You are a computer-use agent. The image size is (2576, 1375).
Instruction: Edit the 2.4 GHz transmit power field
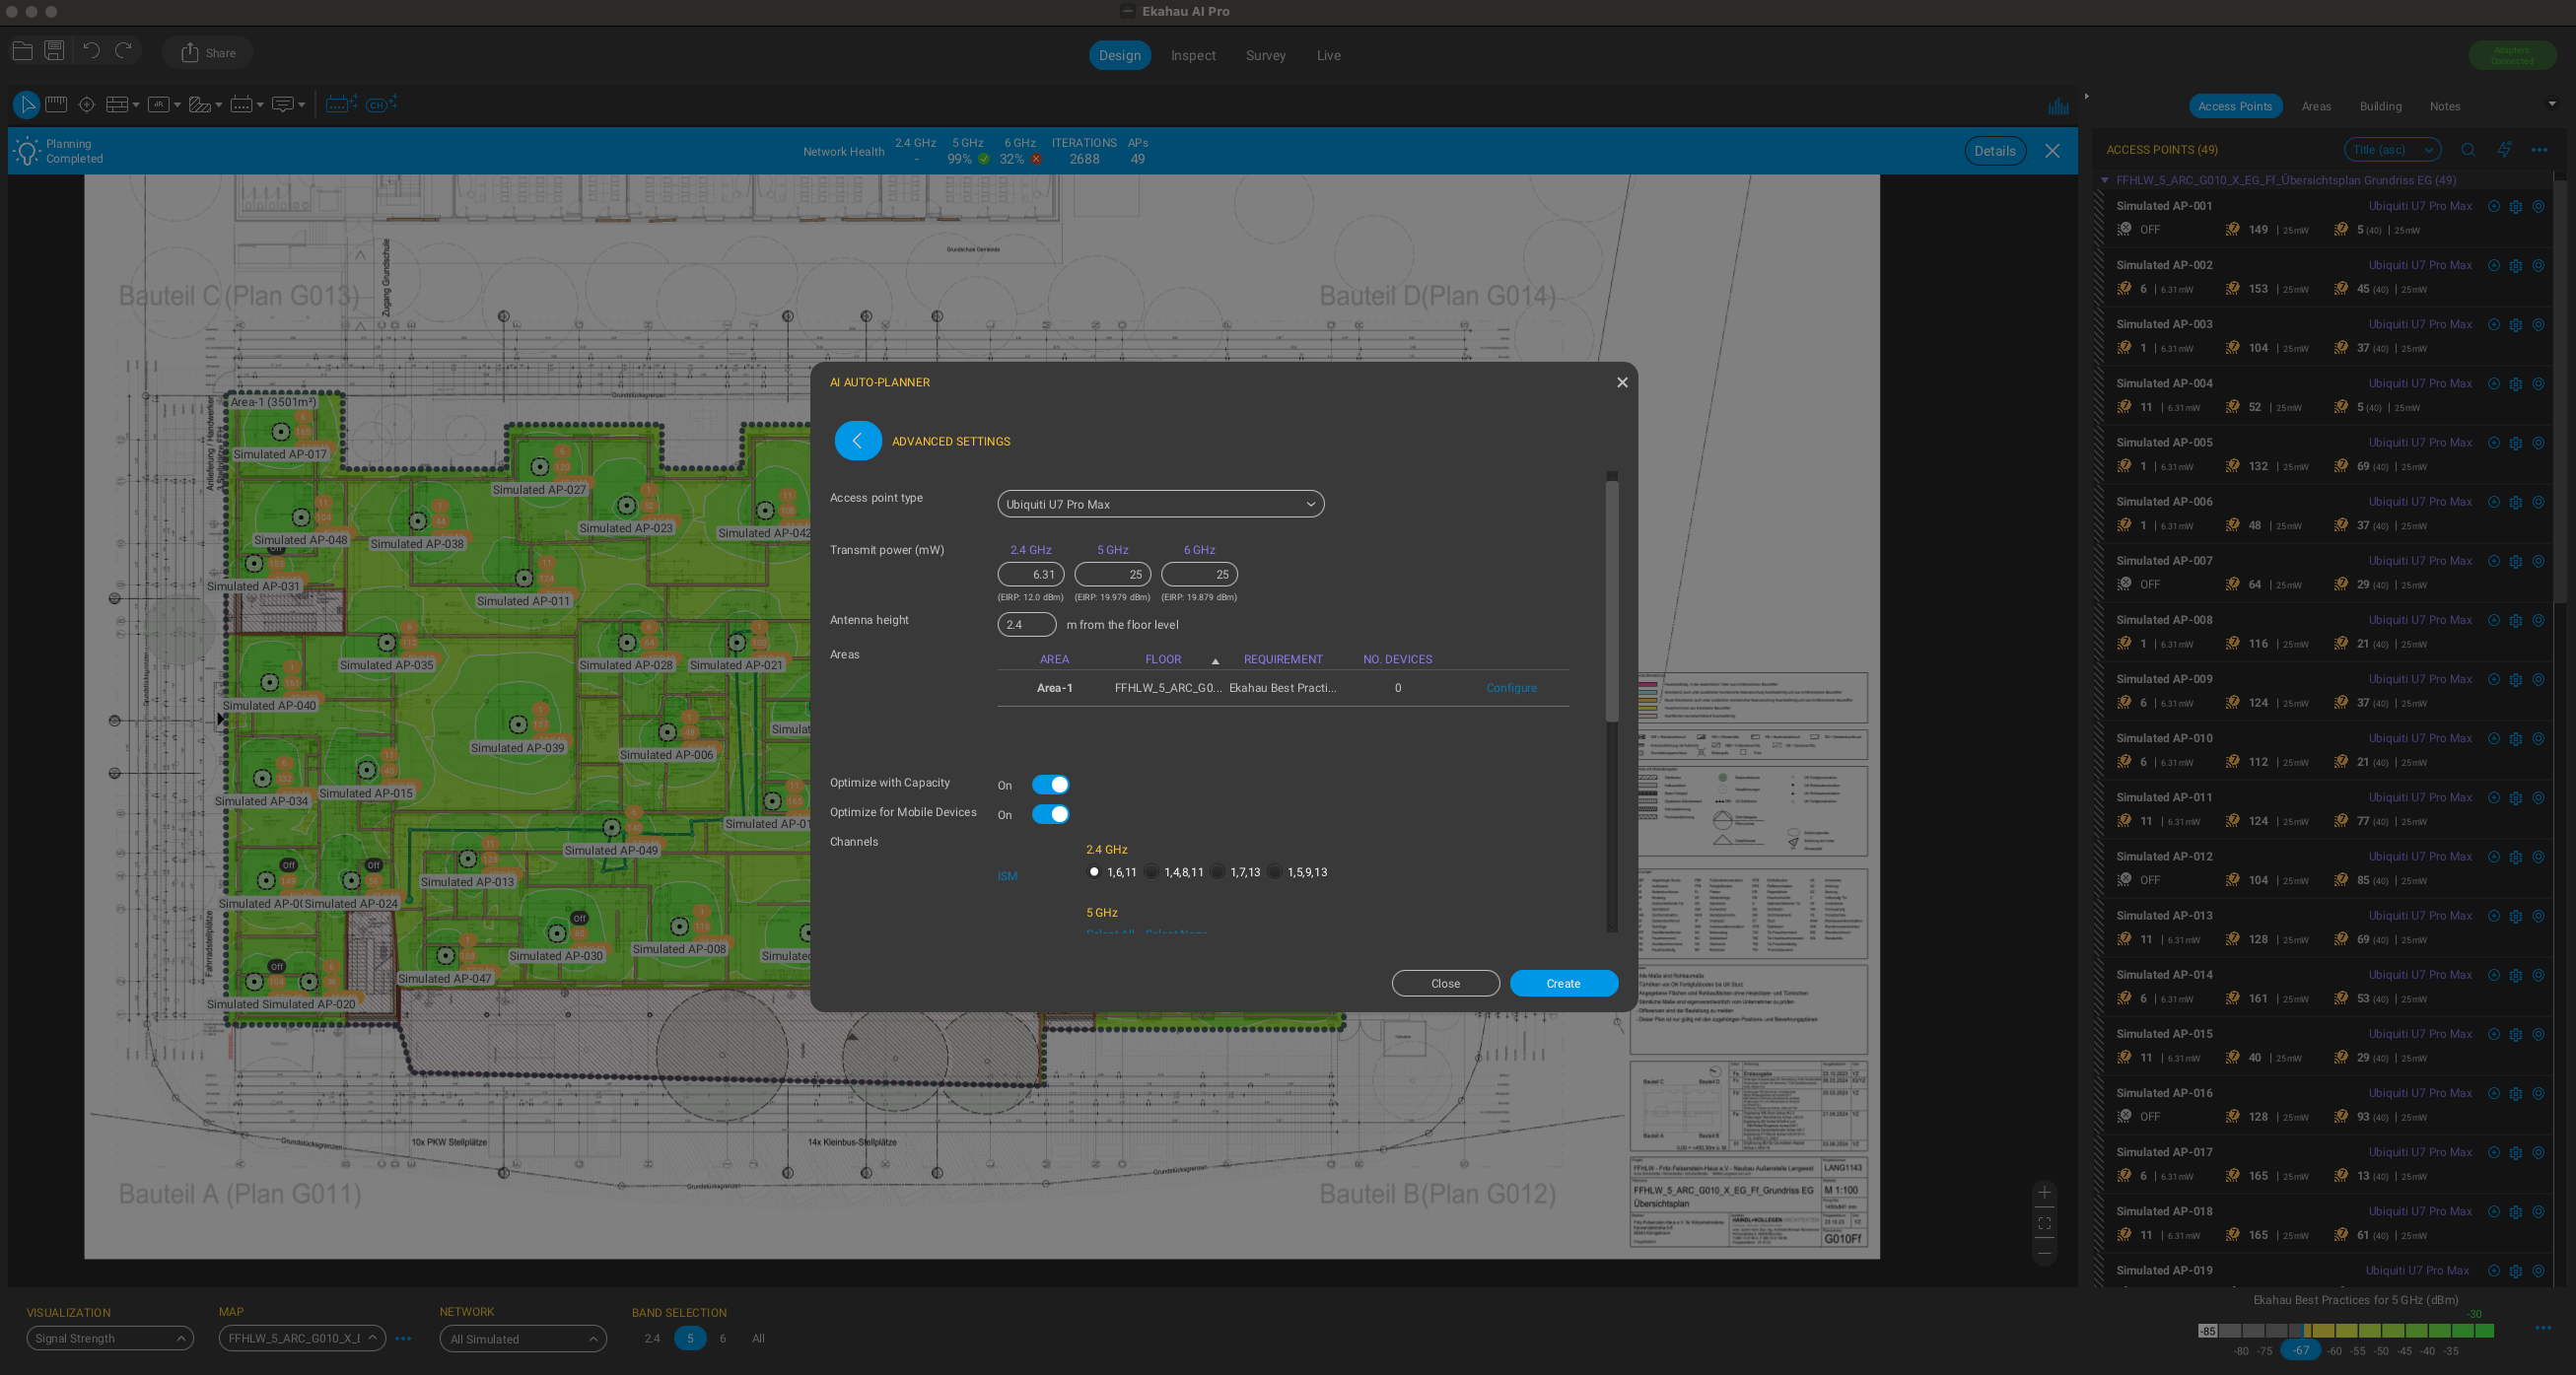[x=1031, y=575]
